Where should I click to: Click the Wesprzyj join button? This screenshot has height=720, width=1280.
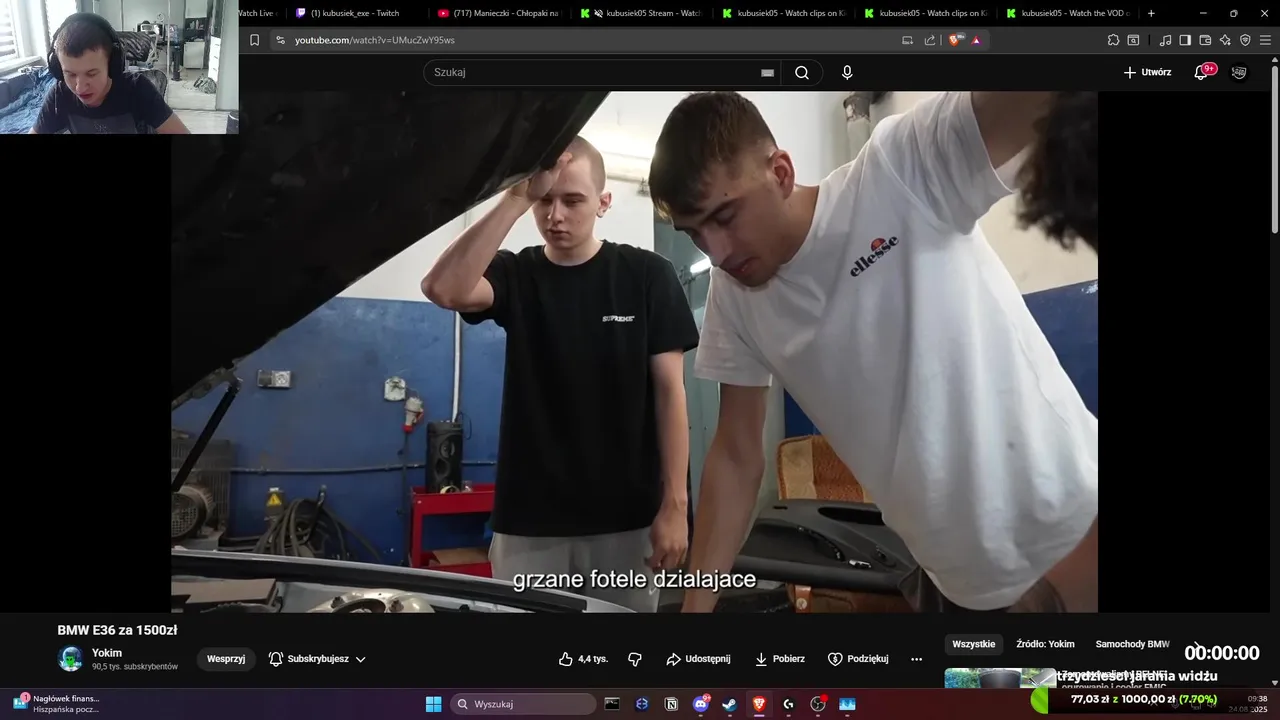(226, 659)
